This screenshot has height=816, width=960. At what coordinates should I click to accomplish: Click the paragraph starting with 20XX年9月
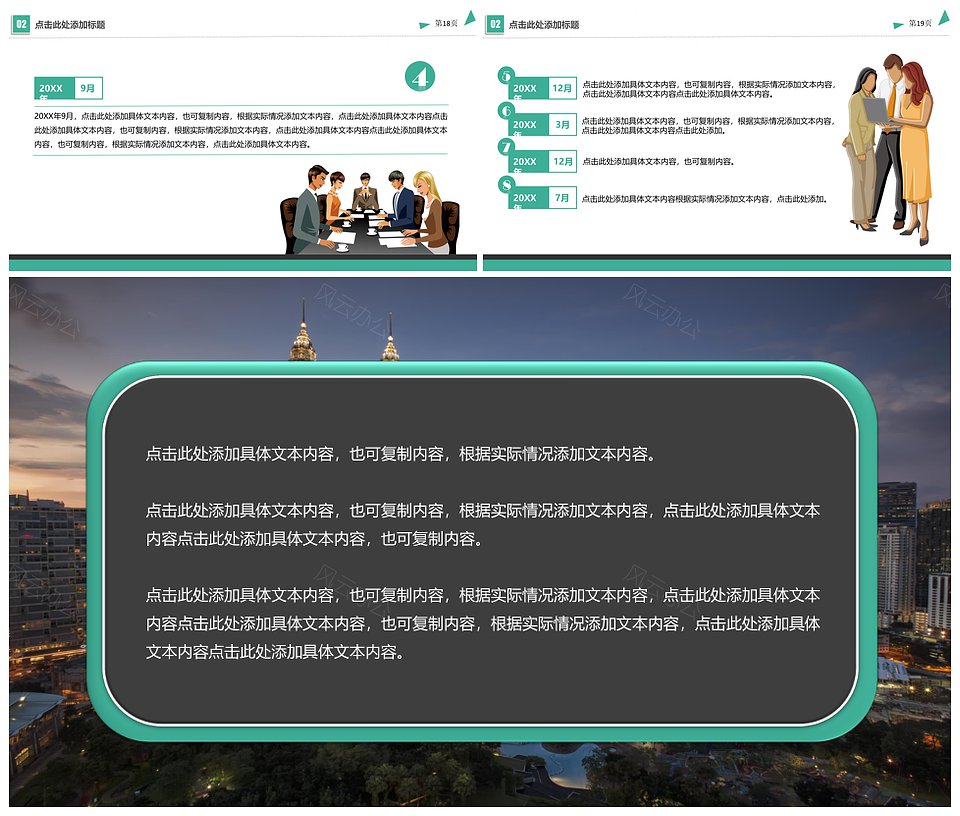point(241,130)
